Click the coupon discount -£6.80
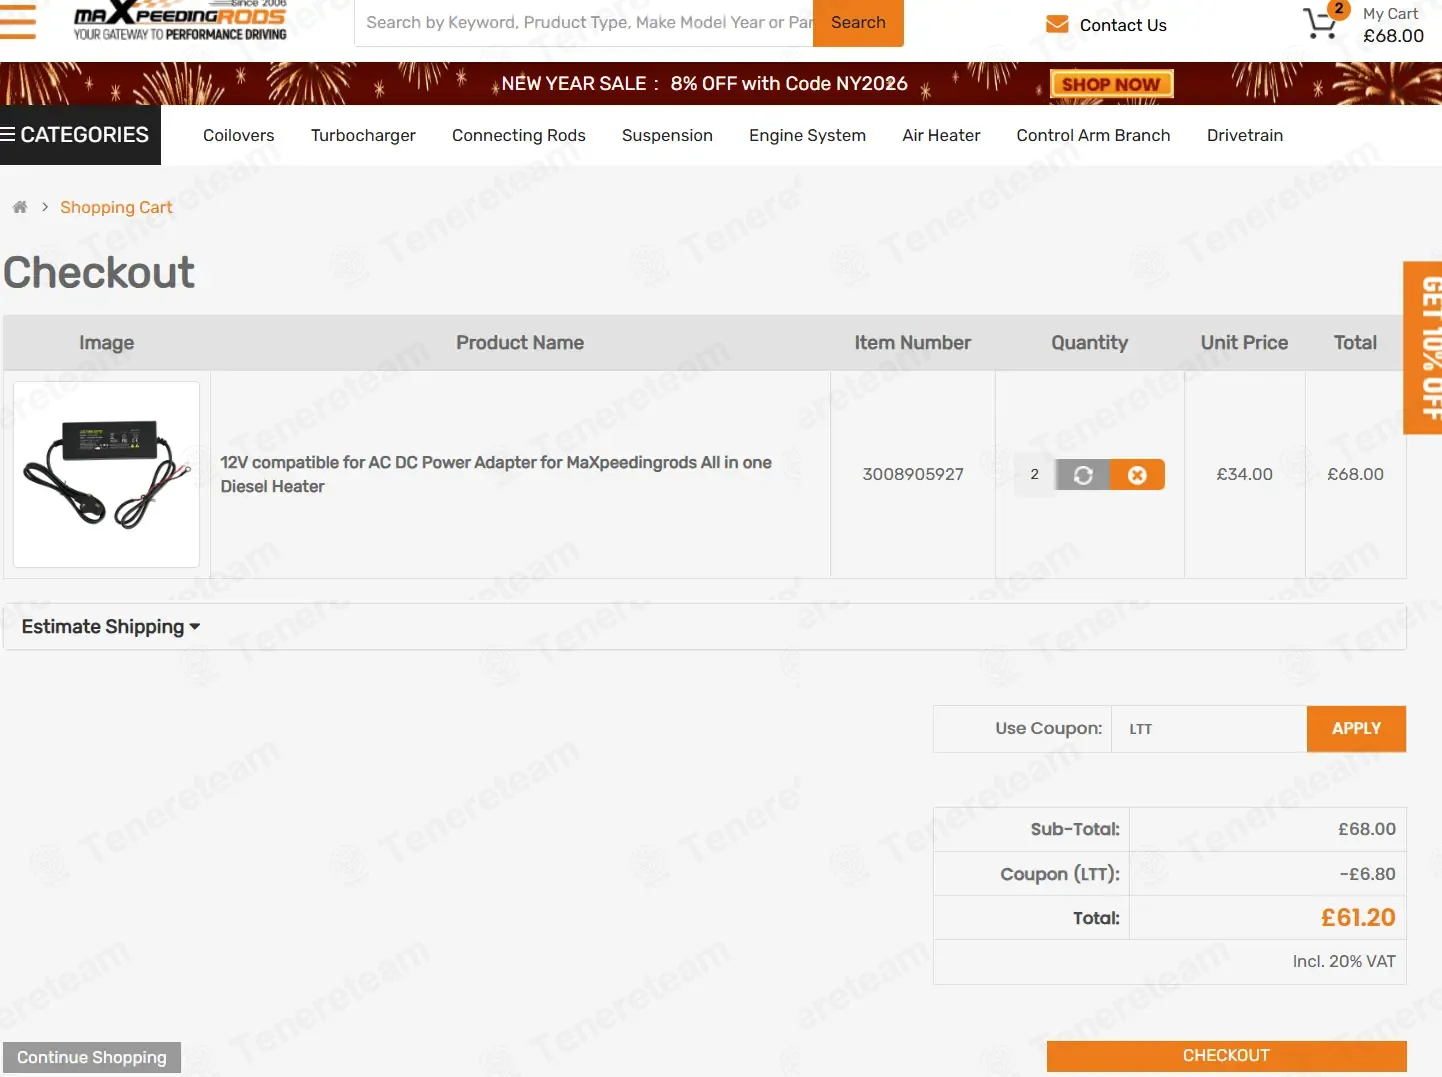The width and height of the screenshot is (1442, 1077). [x=1367, y=874]
